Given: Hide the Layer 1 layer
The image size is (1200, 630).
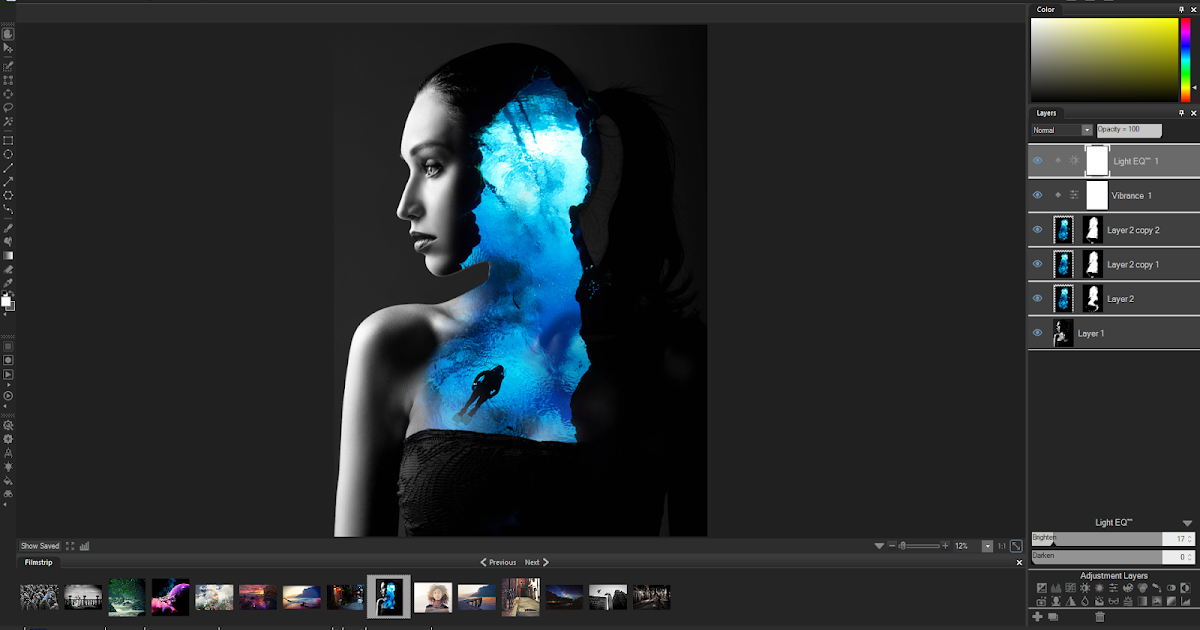Looking at the screenshot, I should point(1037,333).
